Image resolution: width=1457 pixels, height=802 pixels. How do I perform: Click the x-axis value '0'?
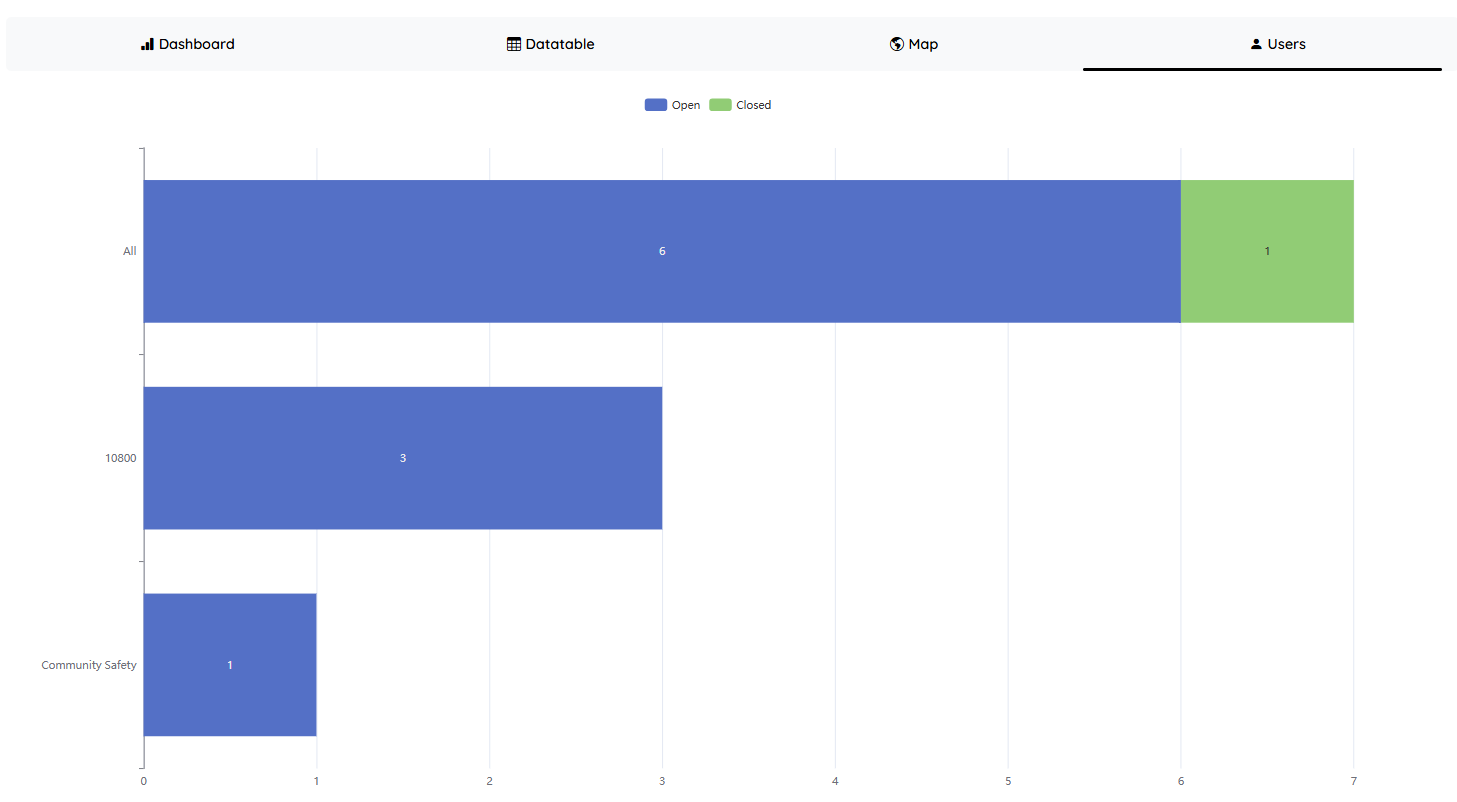click(144, 781)
